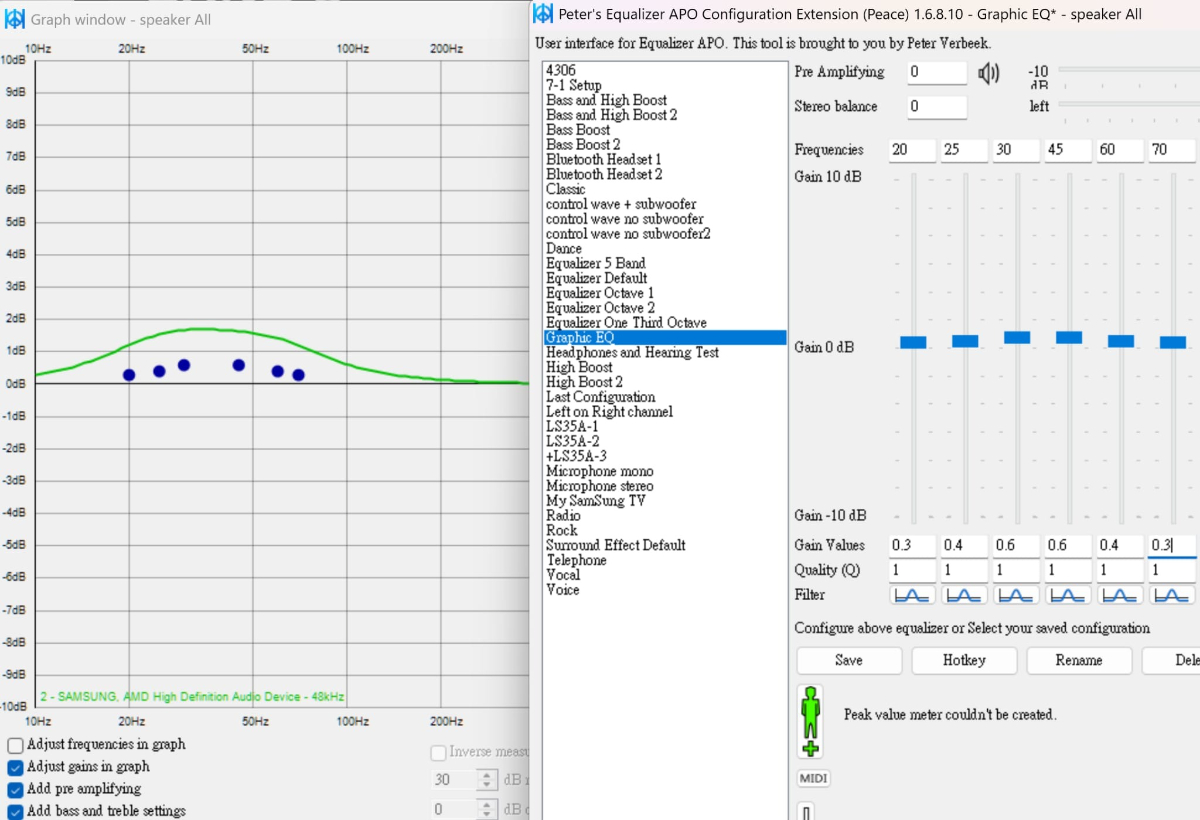Select Bluetooth Headset 1 configuration
This screenshot has height=820, width=1200.
(604, 160)
